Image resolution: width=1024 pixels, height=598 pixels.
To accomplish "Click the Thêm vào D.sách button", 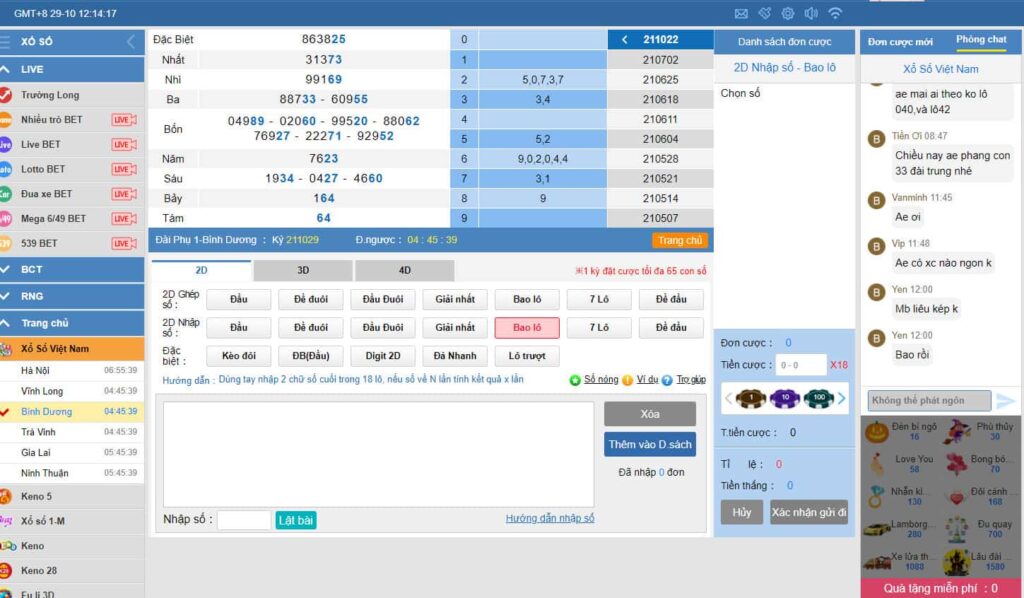I will click(649, 444).
